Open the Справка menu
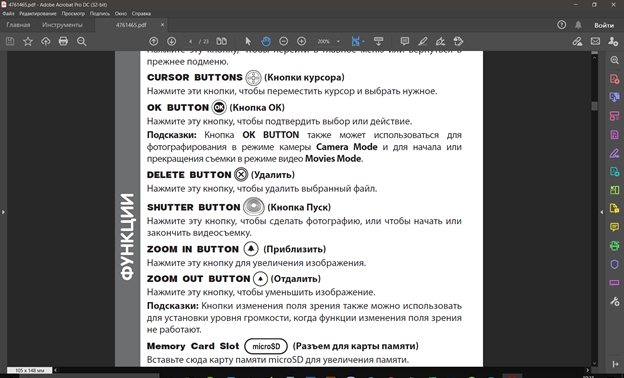The height and width of the screenshot is (378, 624). (141, 14)
